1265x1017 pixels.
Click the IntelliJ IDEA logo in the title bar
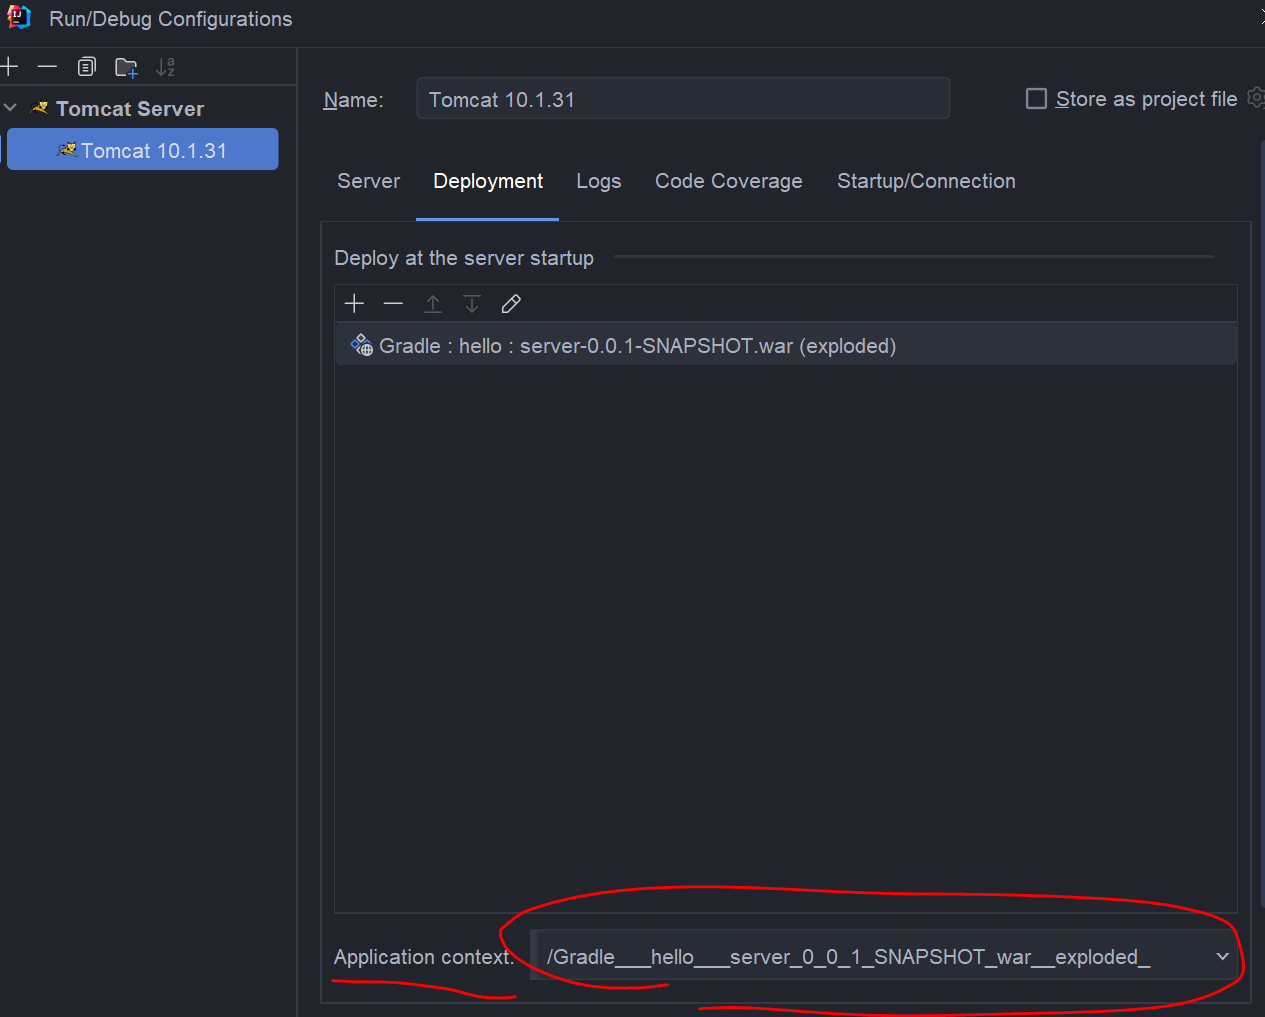click(x=19, y=17)
